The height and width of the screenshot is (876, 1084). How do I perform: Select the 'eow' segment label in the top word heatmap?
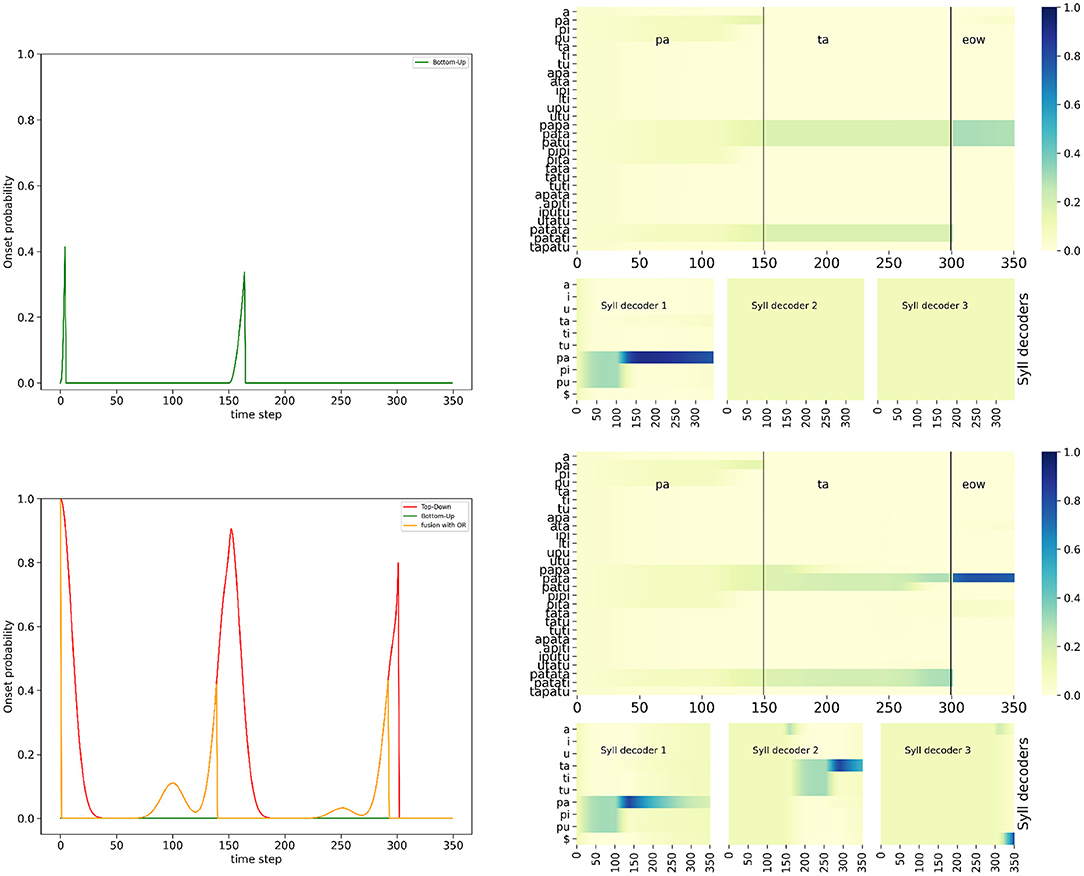[x=973, y=40]
